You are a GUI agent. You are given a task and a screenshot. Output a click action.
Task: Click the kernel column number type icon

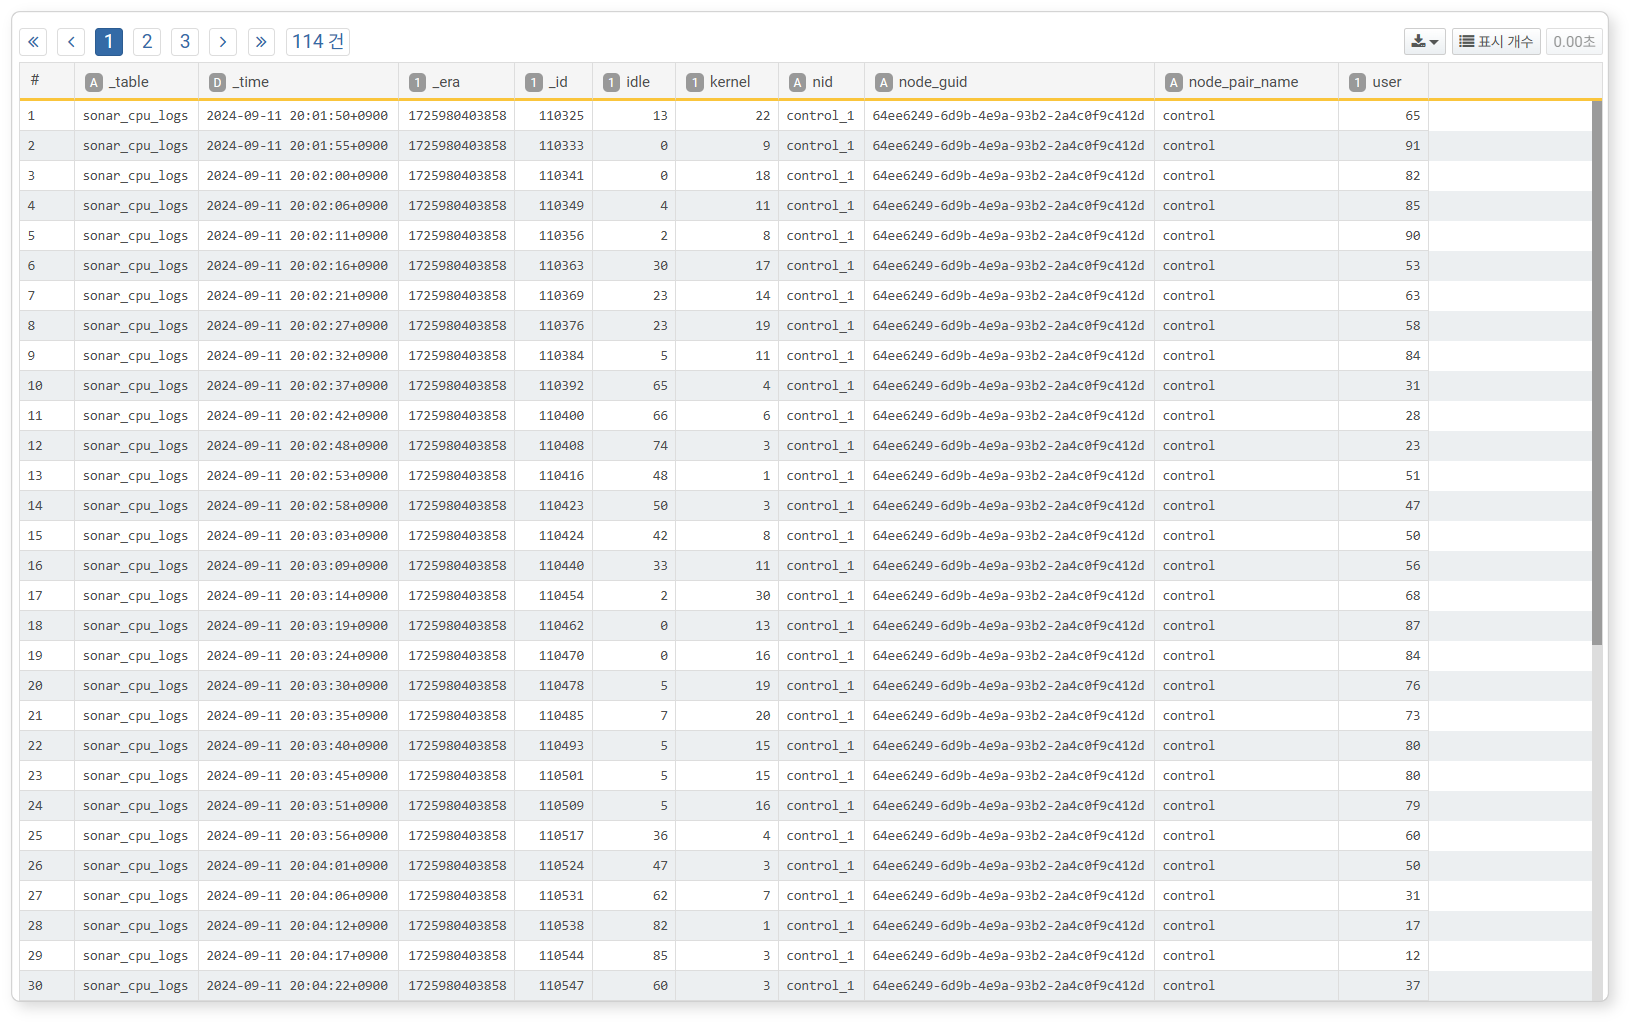694,82
